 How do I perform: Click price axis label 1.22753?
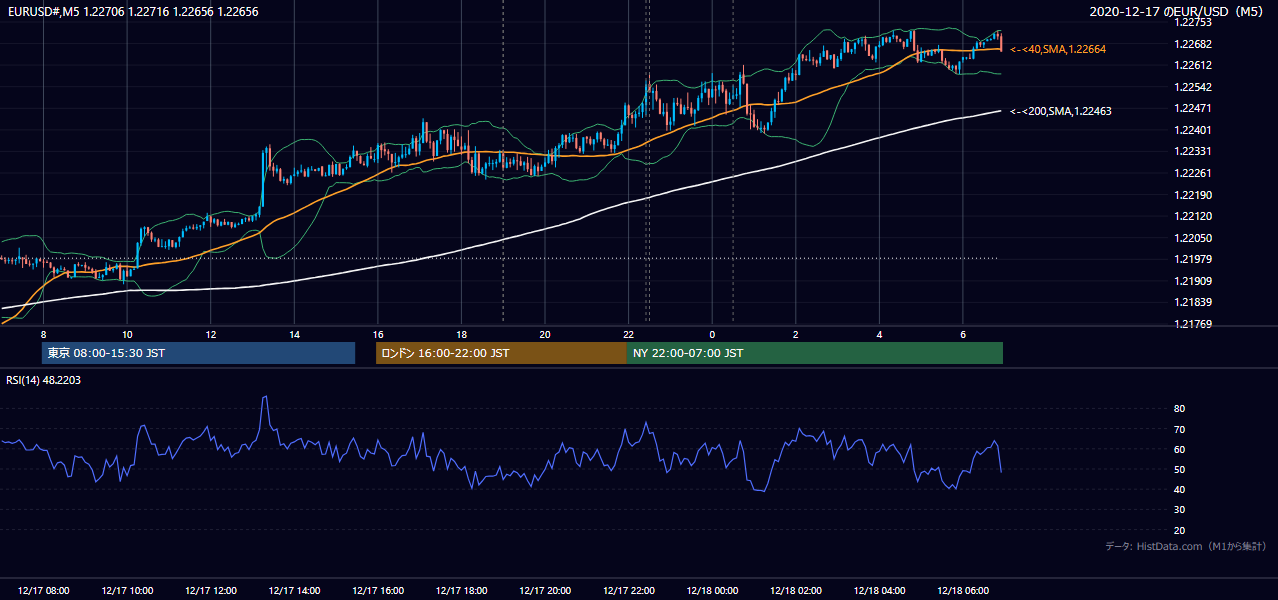(x=1191, y=22)
